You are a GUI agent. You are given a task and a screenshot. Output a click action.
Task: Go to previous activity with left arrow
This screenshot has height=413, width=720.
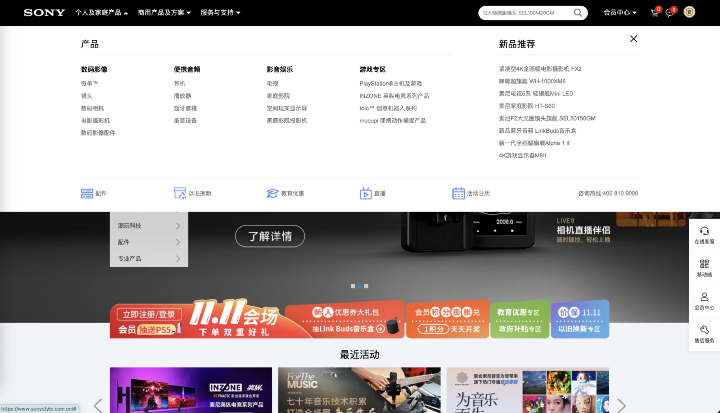98,406
